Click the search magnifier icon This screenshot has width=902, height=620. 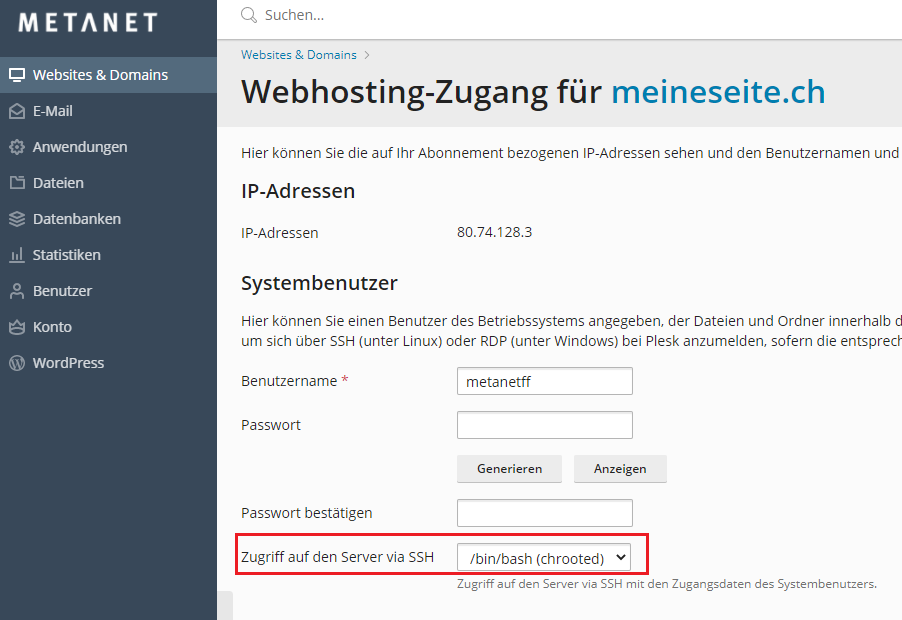pyautogui.click(x=249, y=16)
